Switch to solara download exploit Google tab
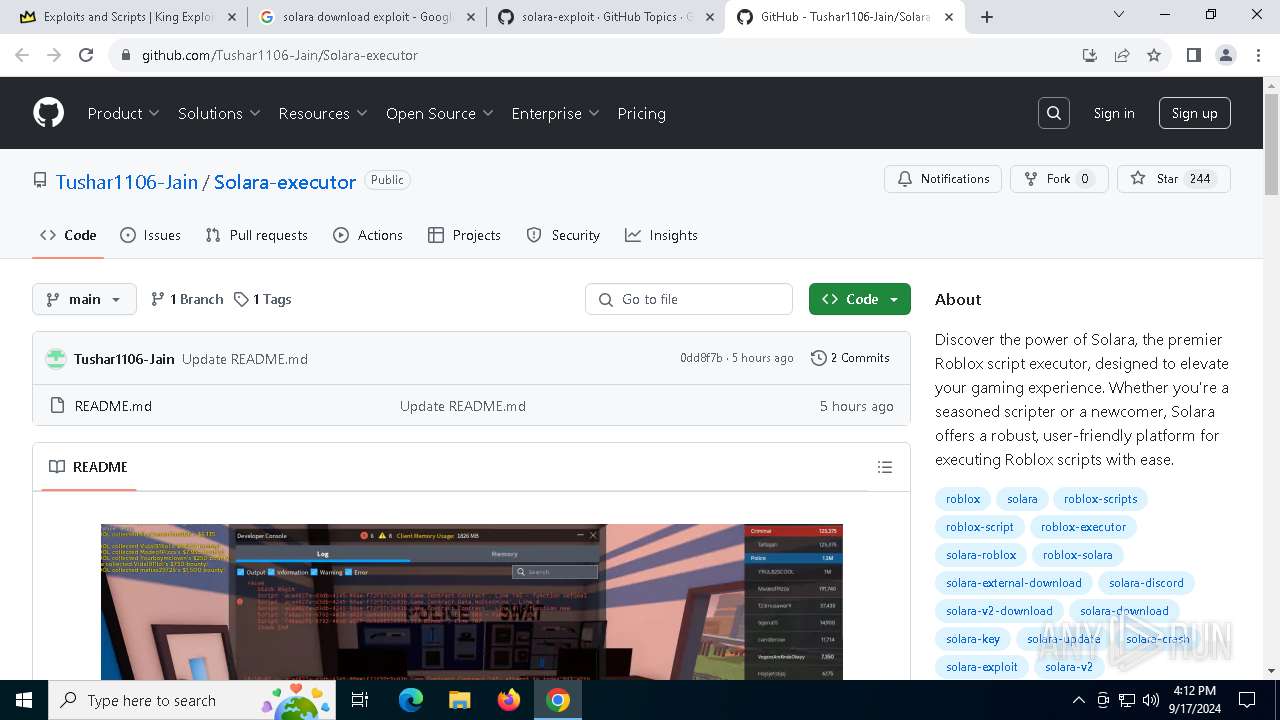 (367, 17)
